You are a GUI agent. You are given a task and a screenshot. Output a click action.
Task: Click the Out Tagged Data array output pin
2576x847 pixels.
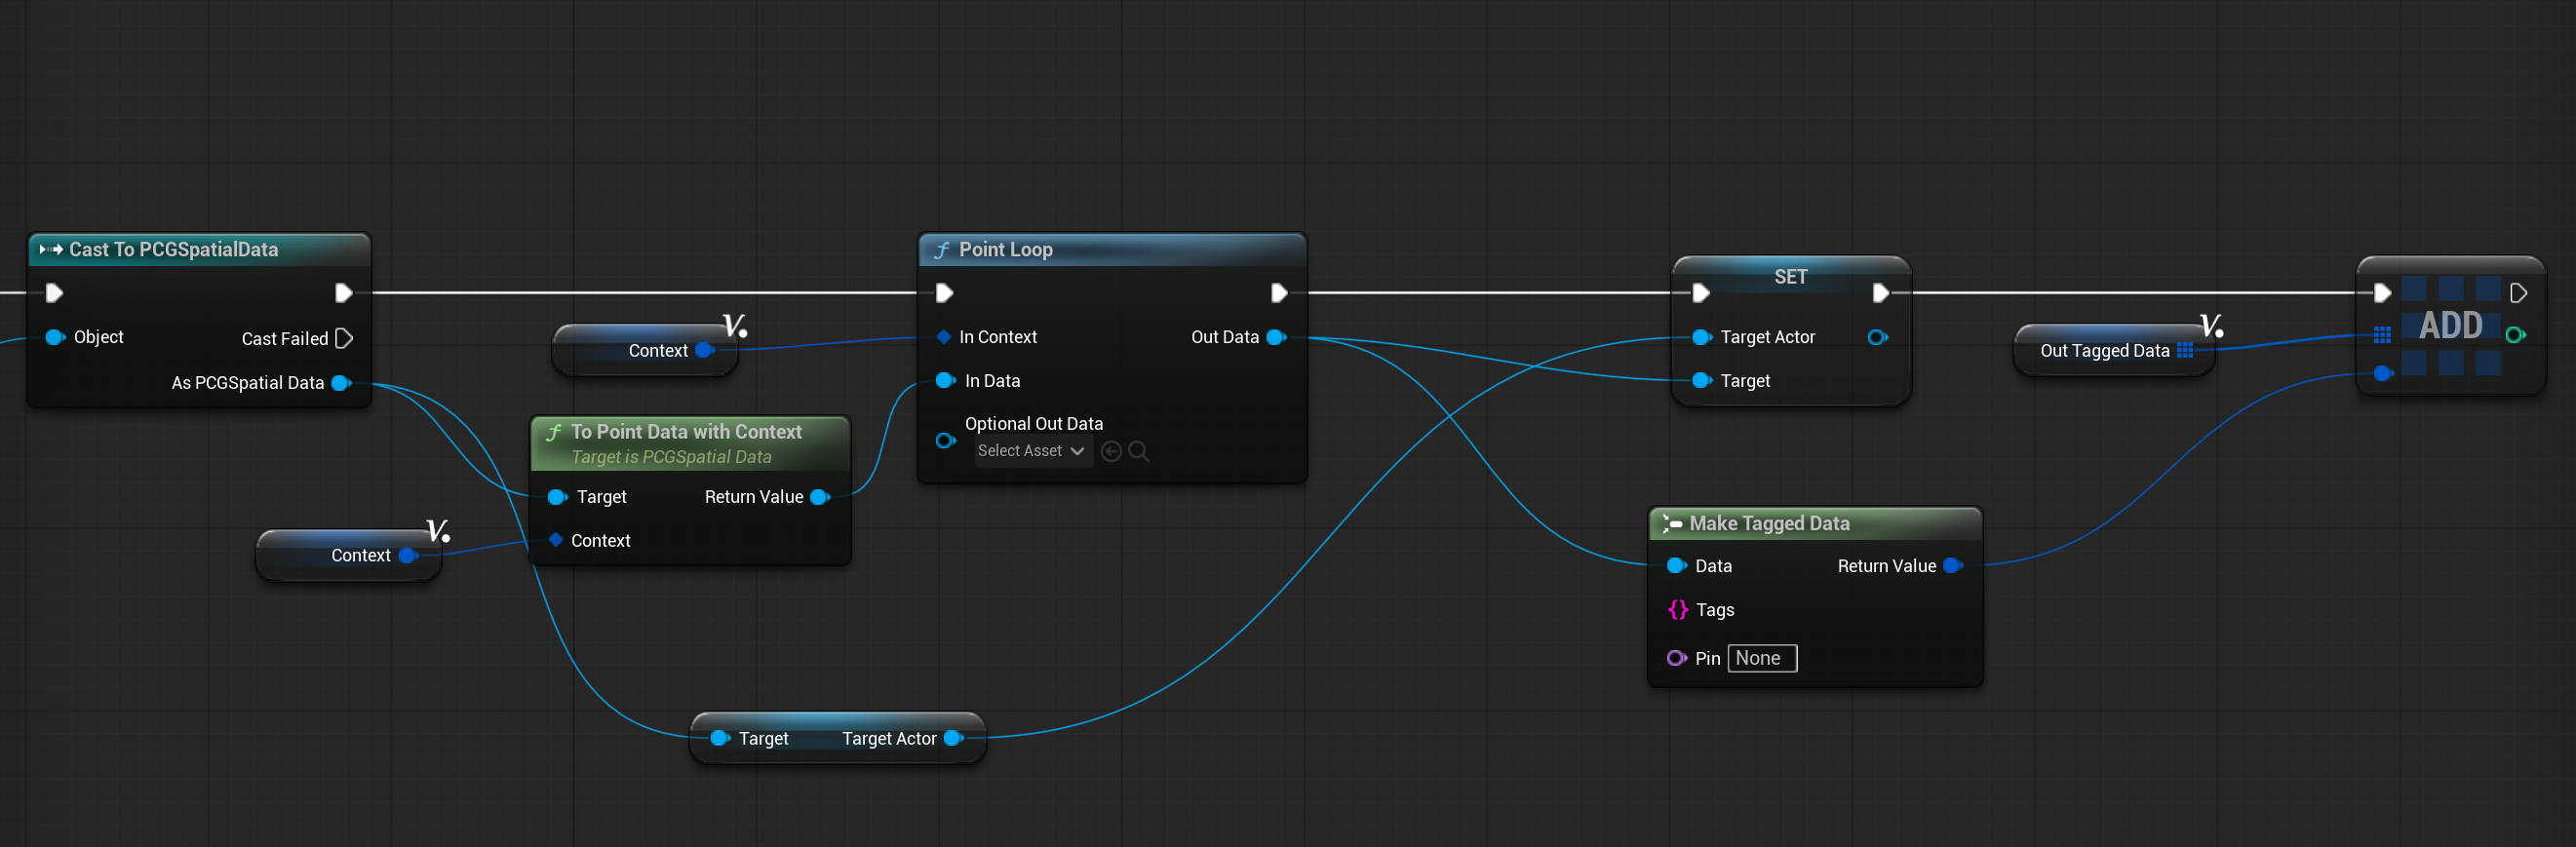pyautogui.click(x=2185, y=350)
